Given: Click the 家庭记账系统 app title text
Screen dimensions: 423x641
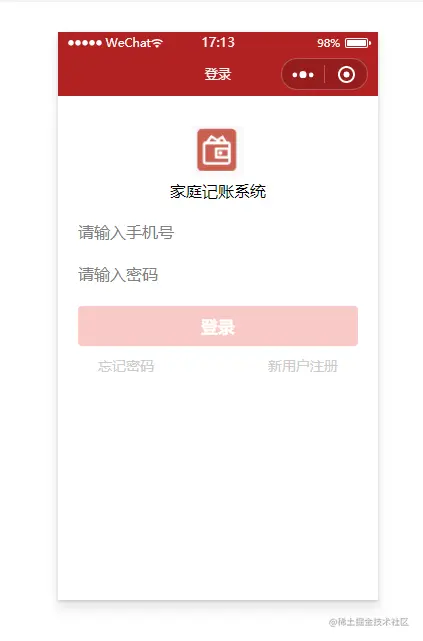Looking at the screenshot, I should click(x=218, y=192).
